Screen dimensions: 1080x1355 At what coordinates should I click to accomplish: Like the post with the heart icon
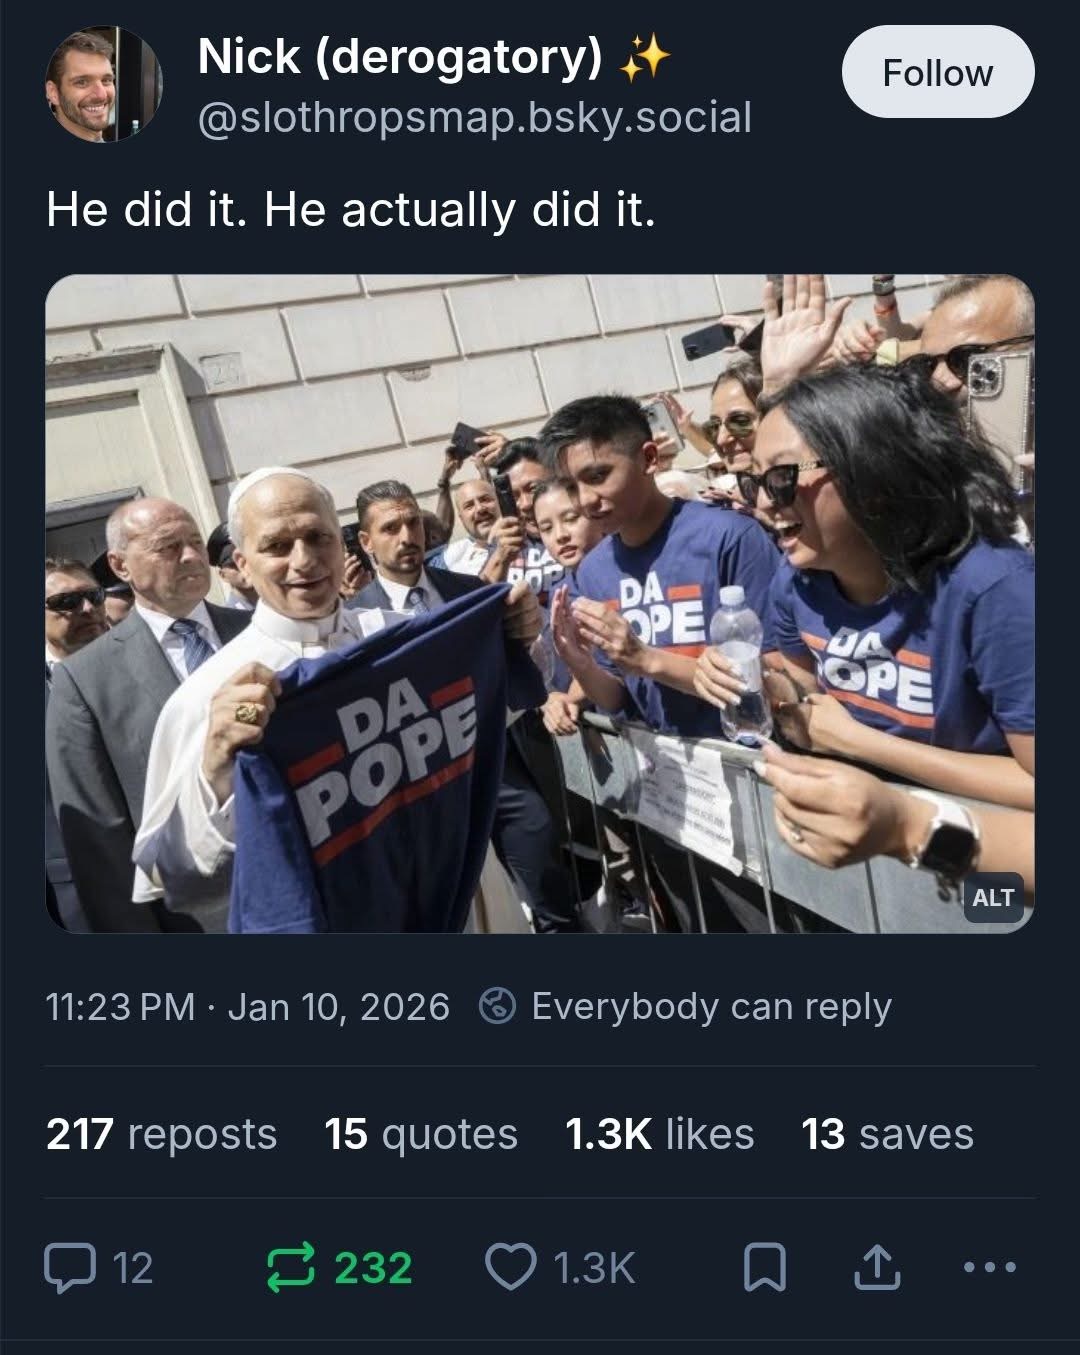[x=510, y=1267]
